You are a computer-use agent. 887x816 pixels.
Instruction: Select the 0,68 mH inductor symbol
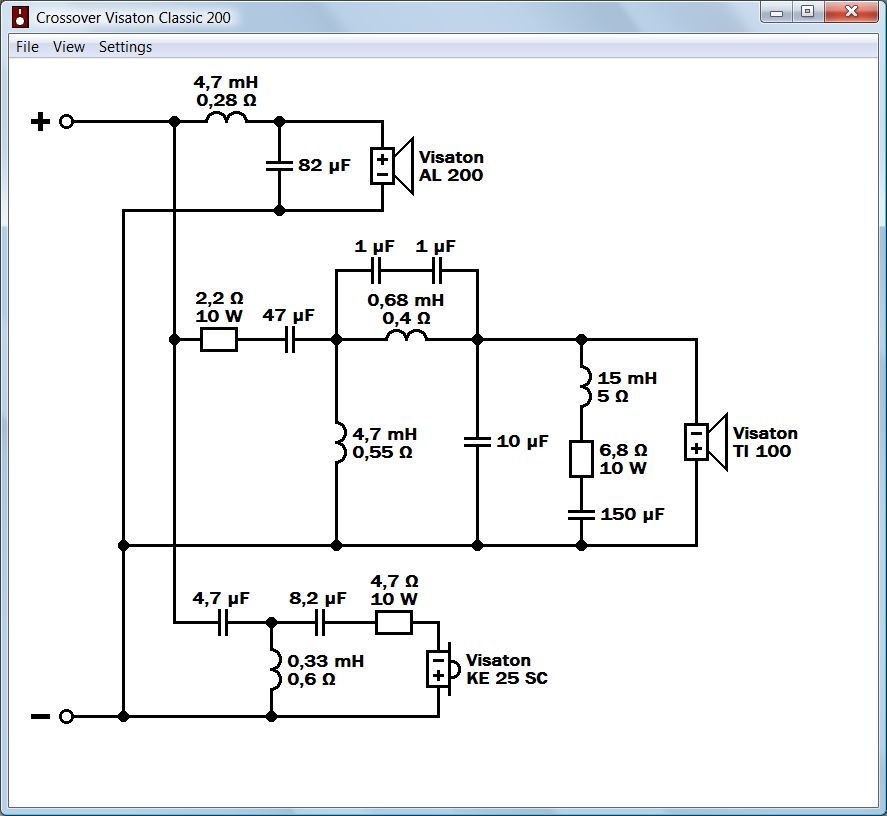(406, 336)
